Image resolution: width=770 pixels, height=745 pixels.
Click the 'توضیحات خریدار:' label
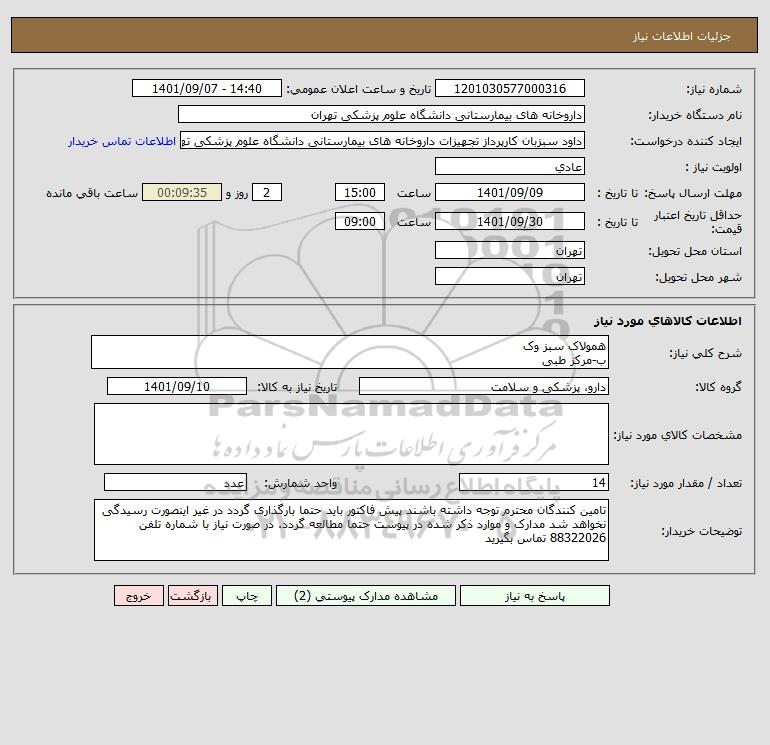tap(702, 531)
